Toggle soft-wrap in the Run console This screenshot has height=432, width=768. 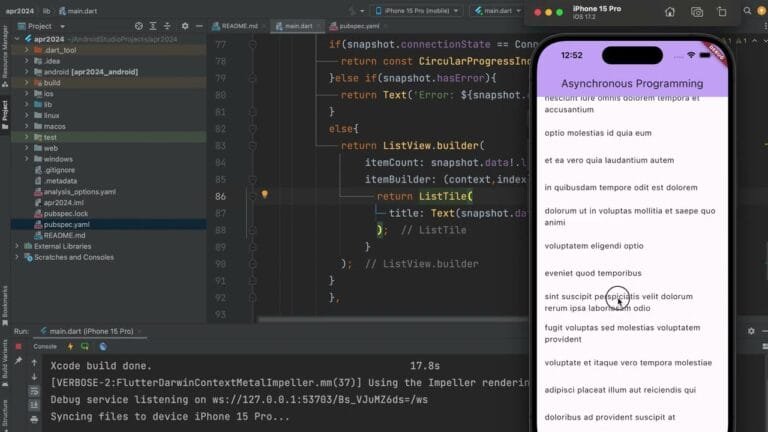(x=34, y=391)
